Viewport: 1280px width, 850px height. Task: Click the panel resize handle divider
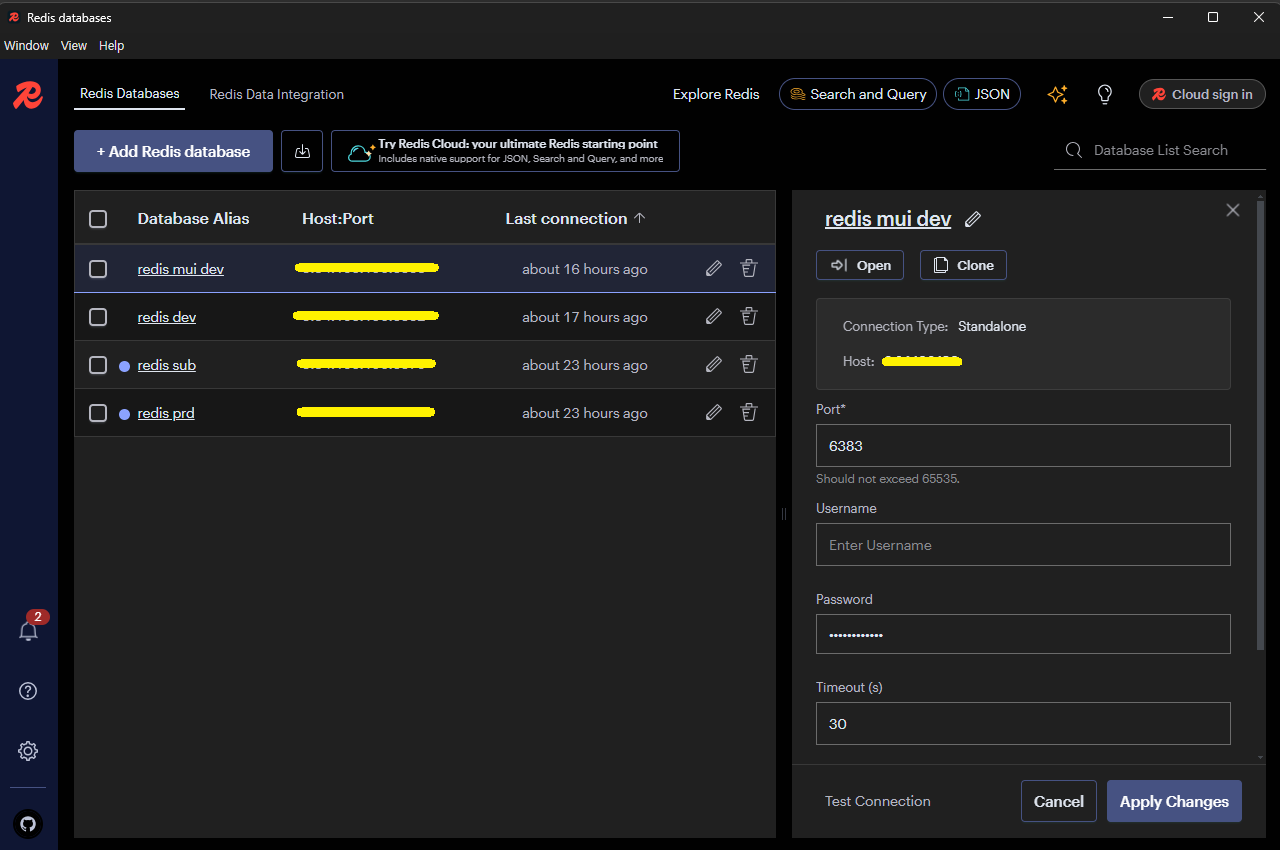(784, 513)
